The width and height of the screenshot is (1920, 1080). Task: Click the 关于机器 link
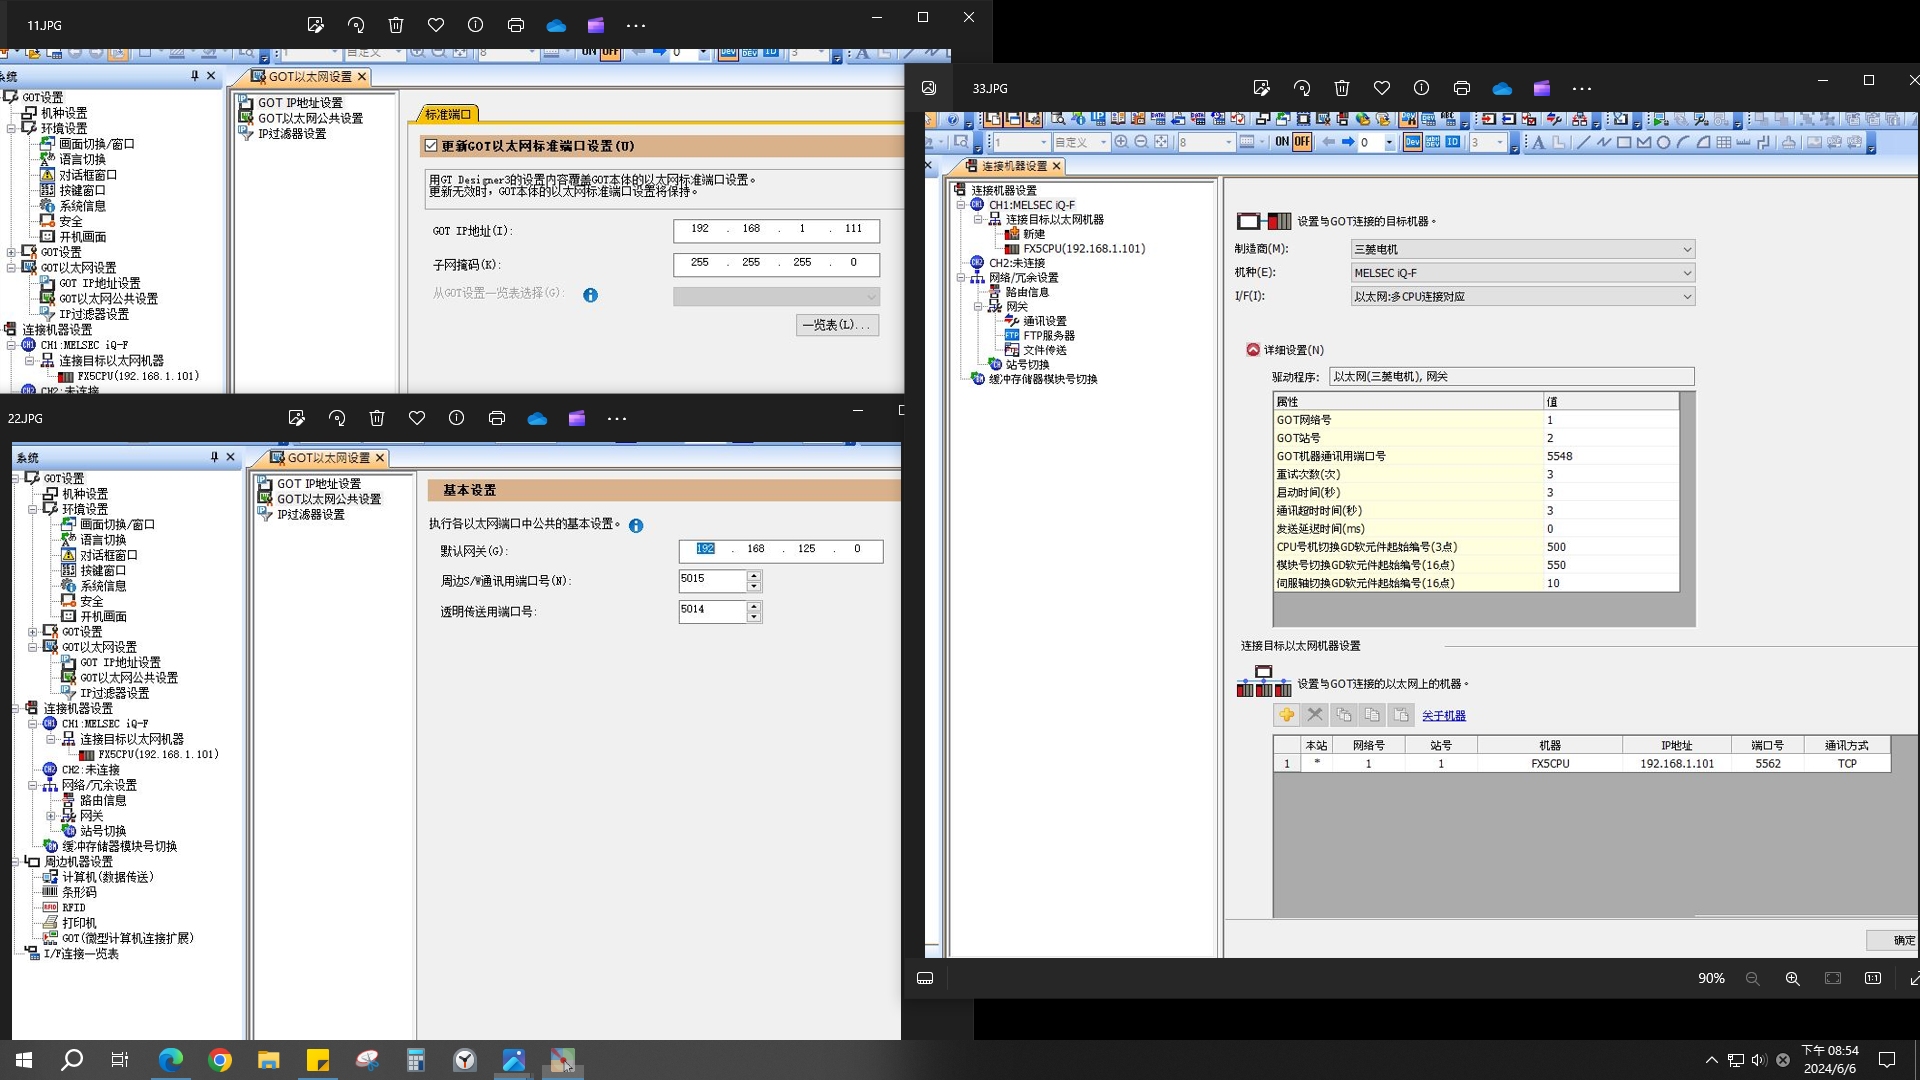[1443, 716]
